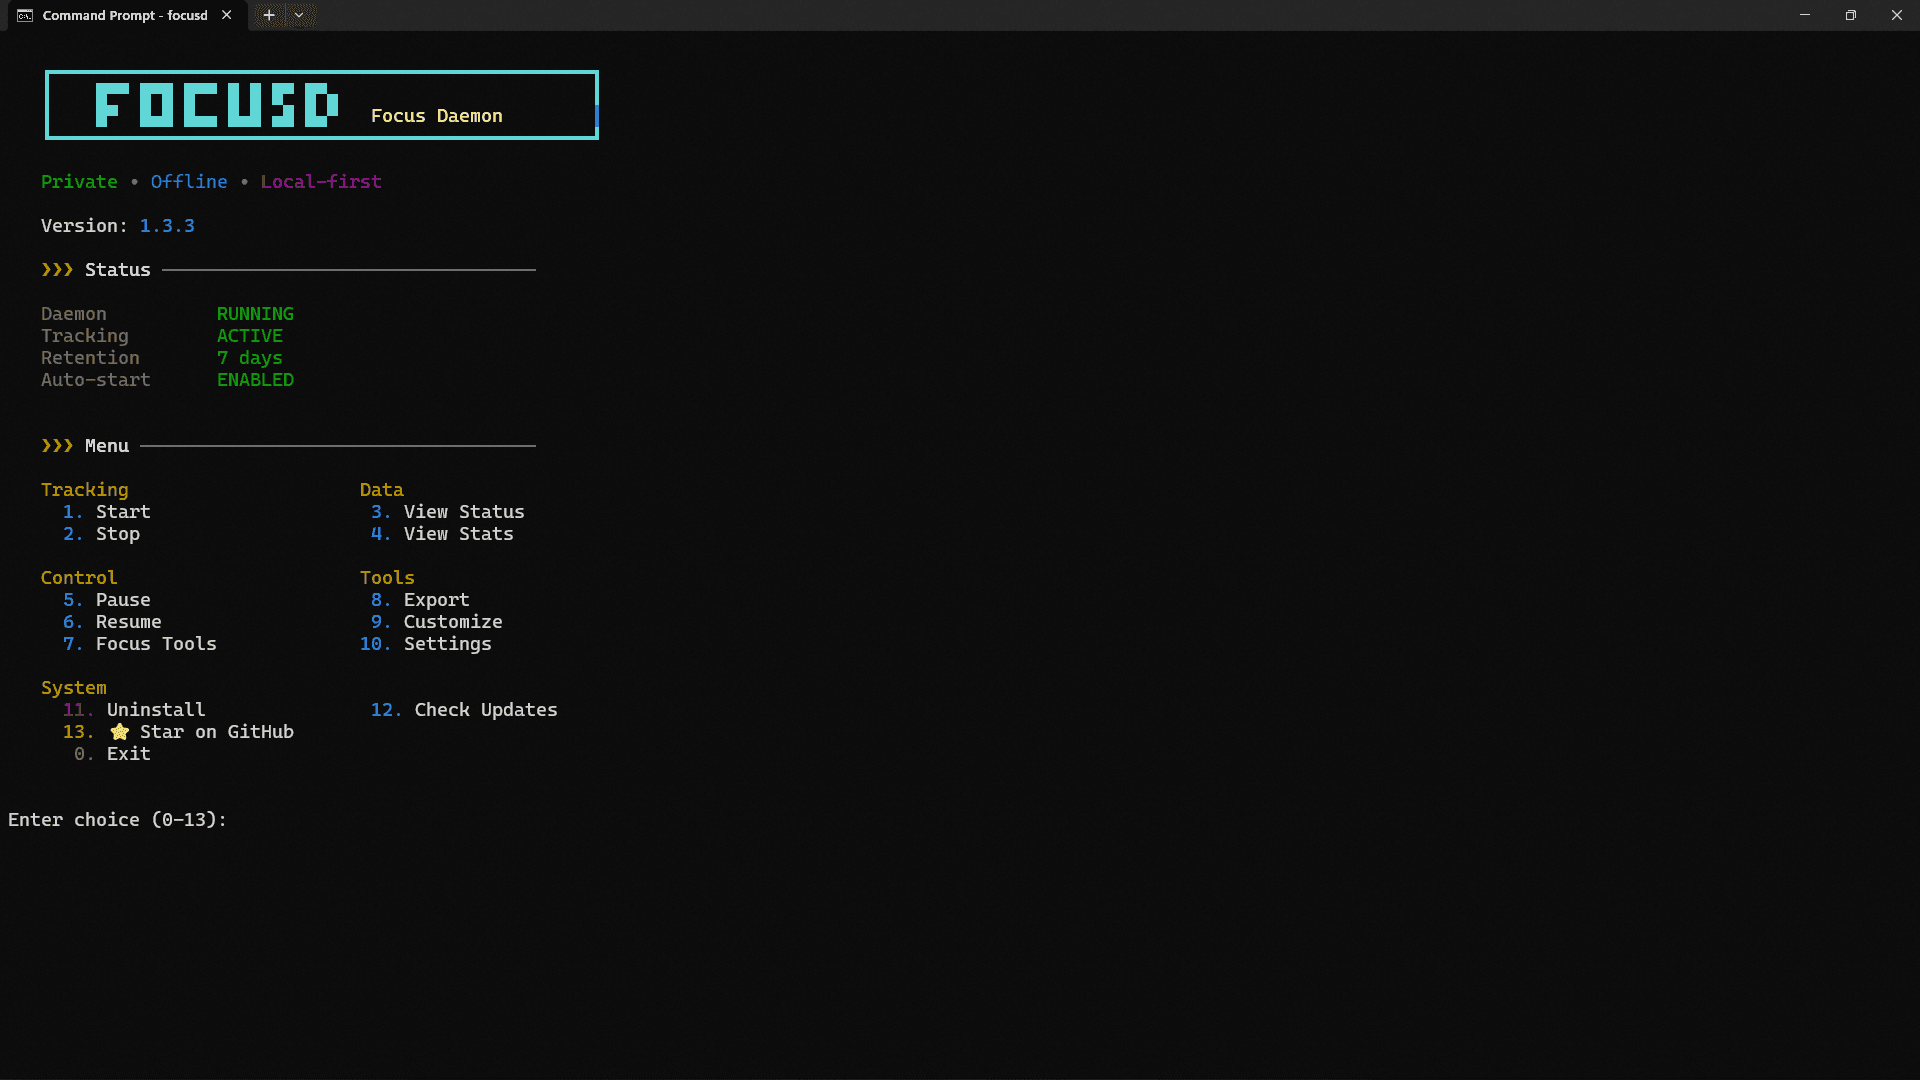1920x1080 pixels.
Task: Click the 'Focus Daemon' subtitle text
Action: 437,116
